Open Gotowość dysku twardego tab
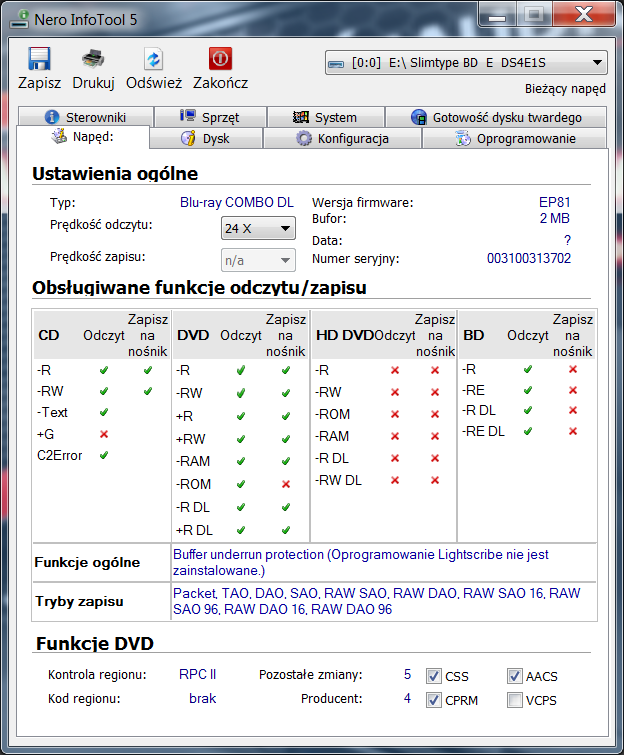 496,117
